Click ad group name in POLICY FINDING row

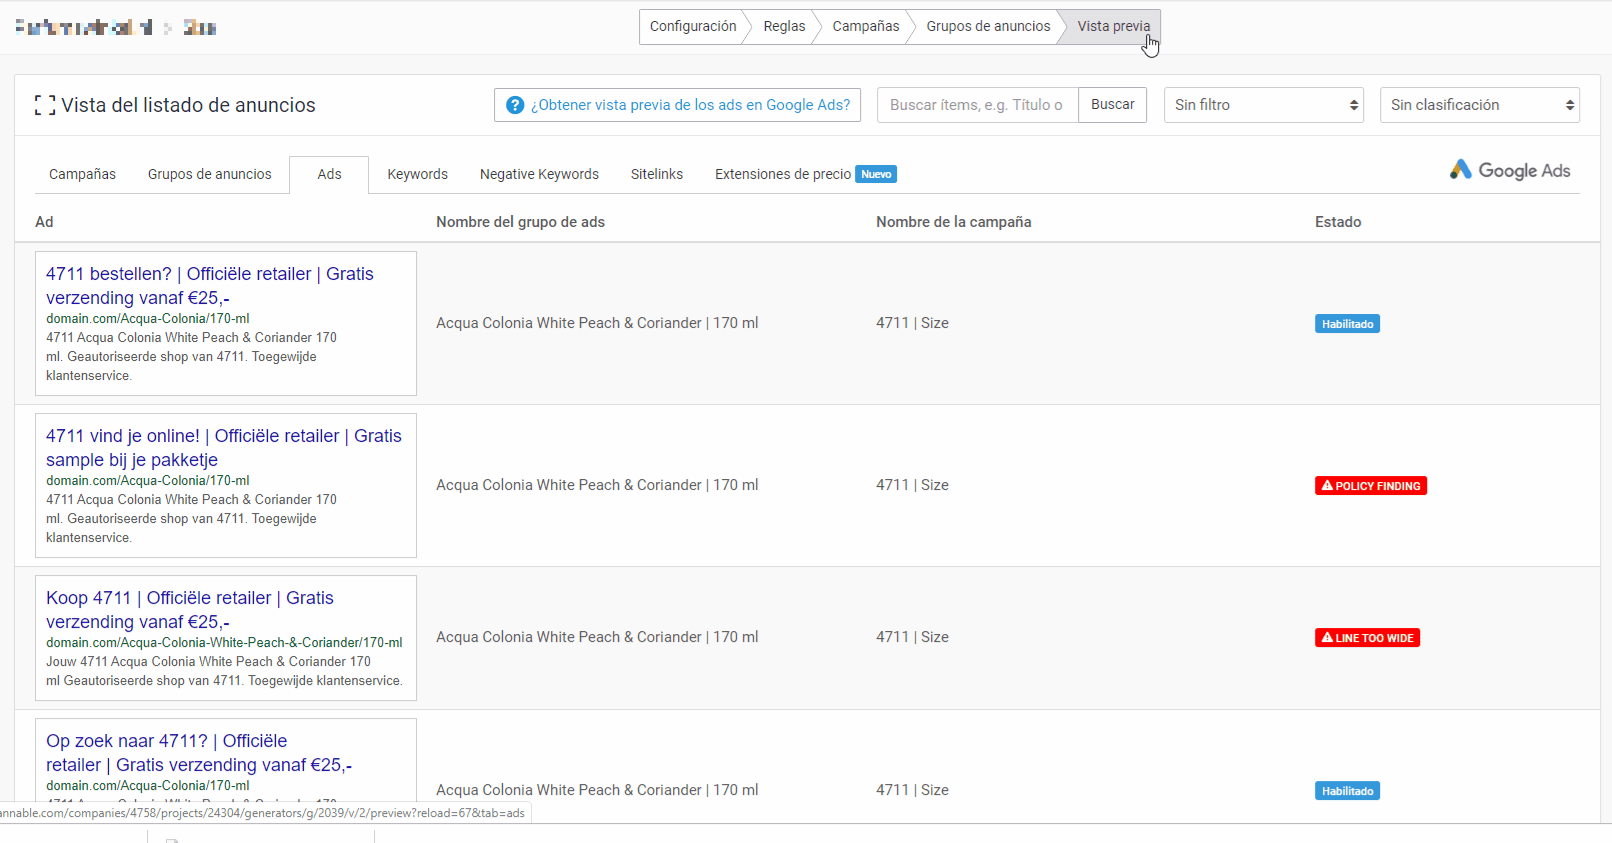click(x=597, y=485)
